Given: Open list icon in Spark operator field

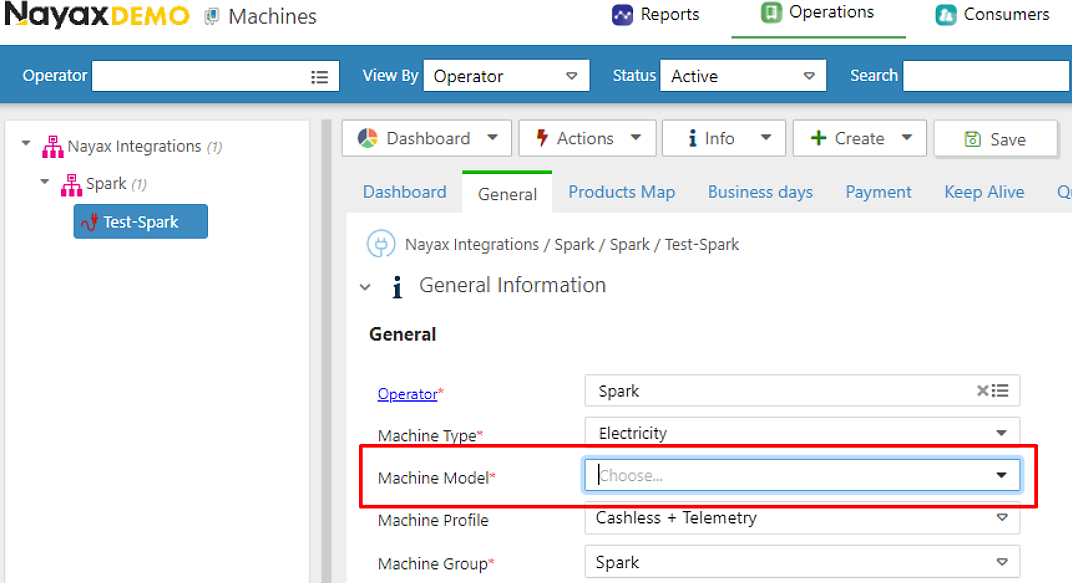Looking at the screenshot, I should pos(1000,391).
